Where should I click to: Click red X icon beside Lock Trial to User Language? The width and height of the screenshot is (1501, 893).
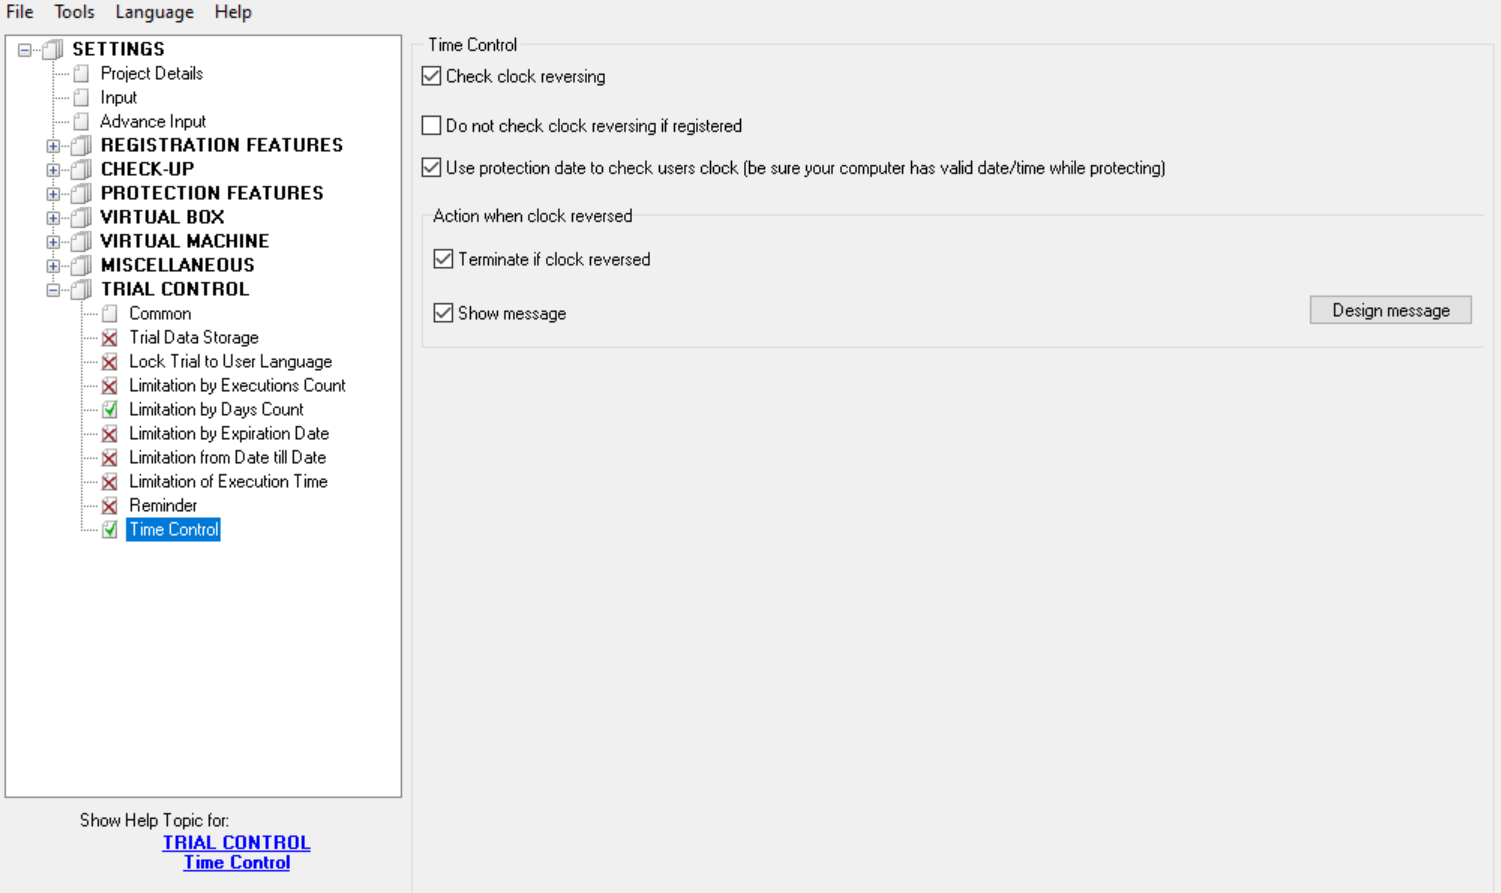click(x=110, y=362)
